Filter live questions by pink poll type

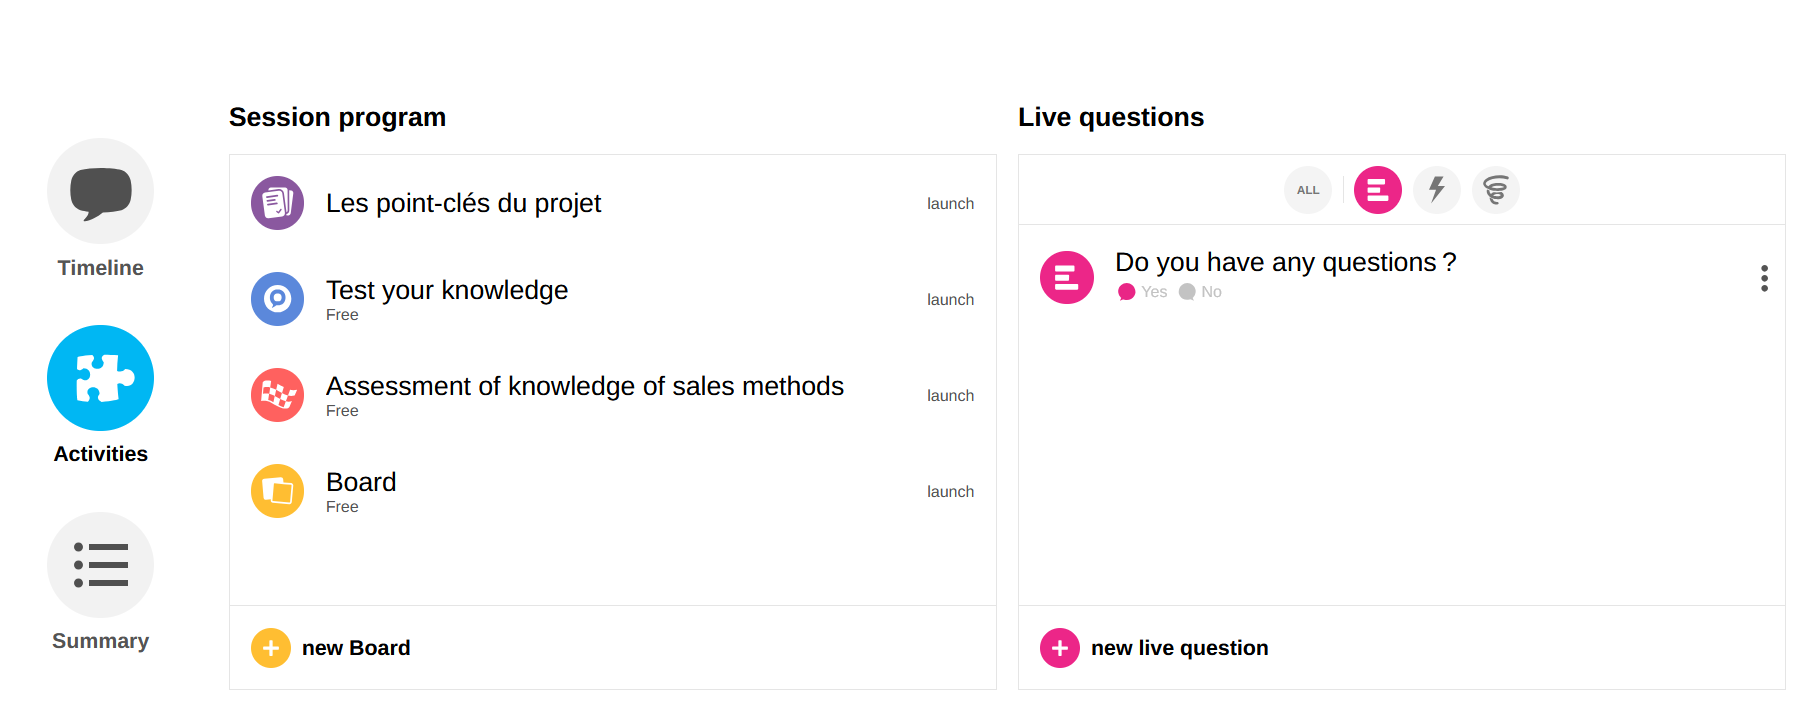pos(1377,190)
